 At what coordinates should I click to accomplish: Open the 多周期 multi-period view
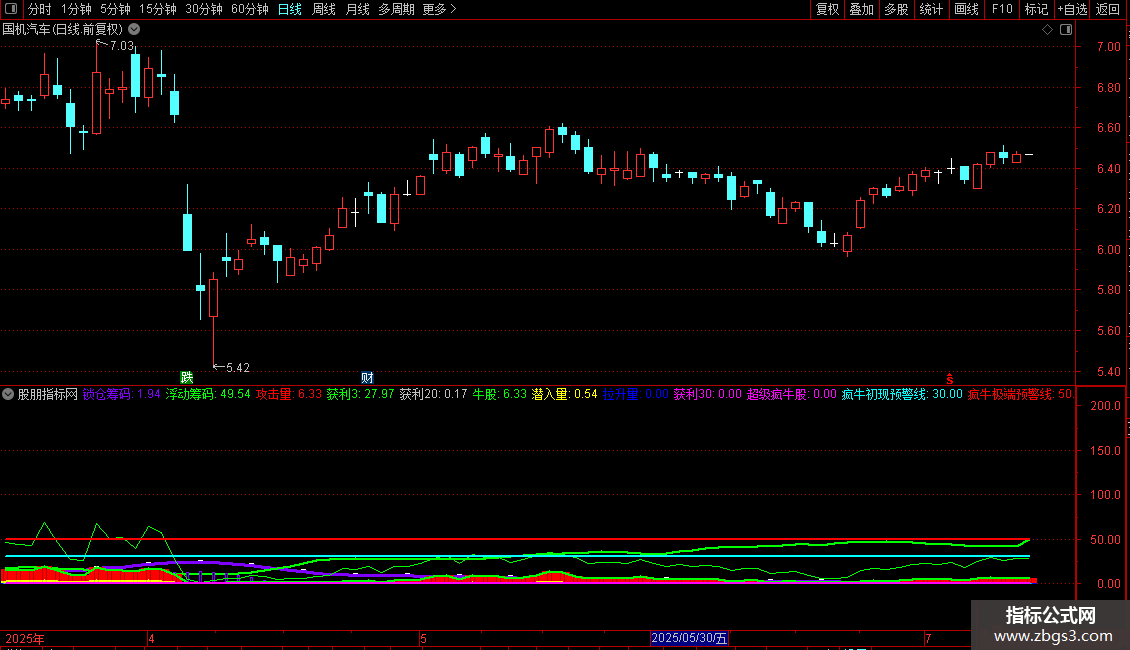click(x=396, y=9)
